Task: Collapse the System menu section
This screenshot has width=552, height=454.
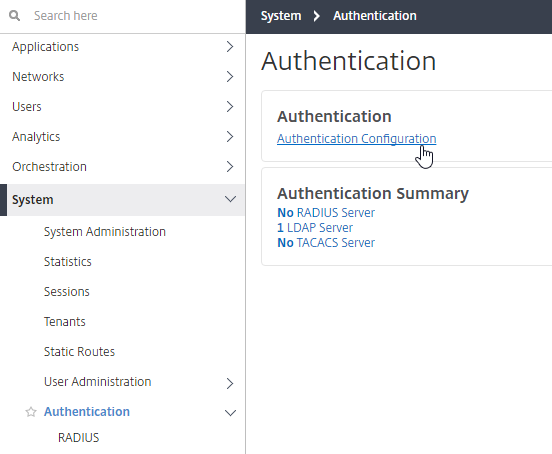Action: click(230, 199)
